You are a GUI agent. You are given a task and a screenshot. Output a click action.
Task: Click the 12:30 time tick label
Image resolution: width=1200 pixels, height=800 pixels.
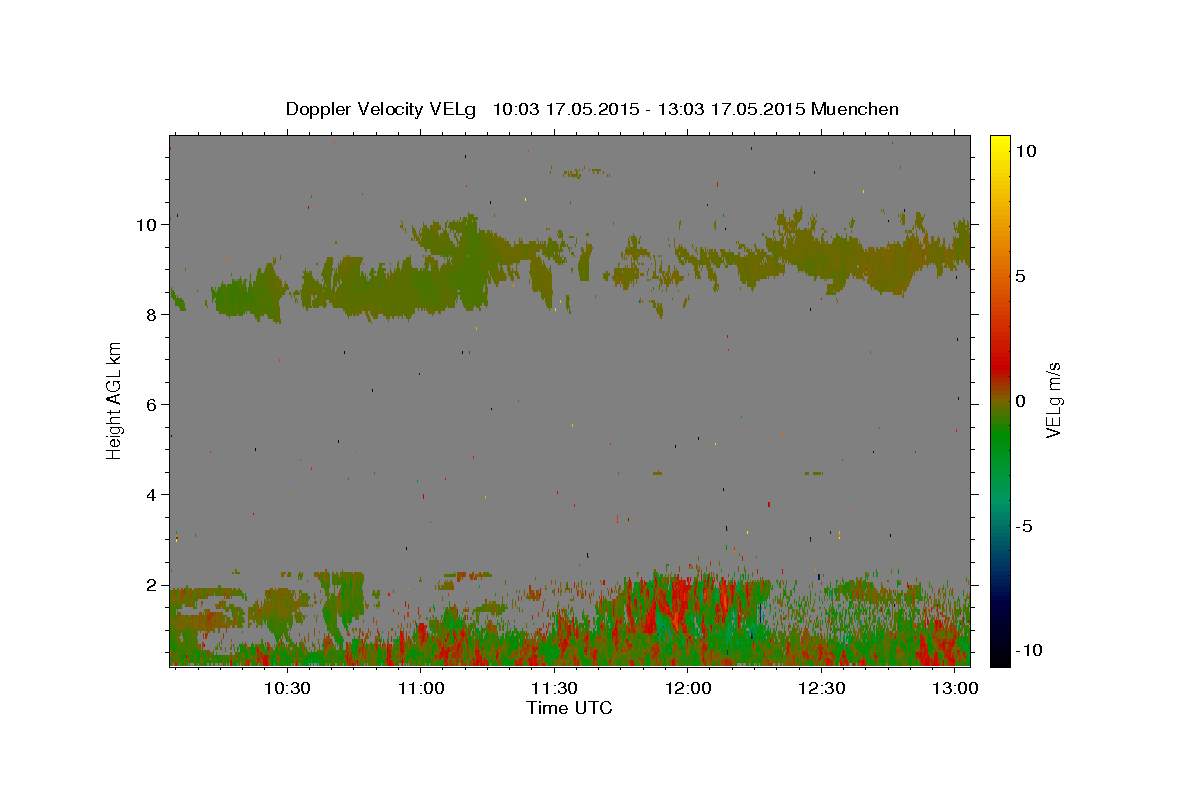(821, 689)
